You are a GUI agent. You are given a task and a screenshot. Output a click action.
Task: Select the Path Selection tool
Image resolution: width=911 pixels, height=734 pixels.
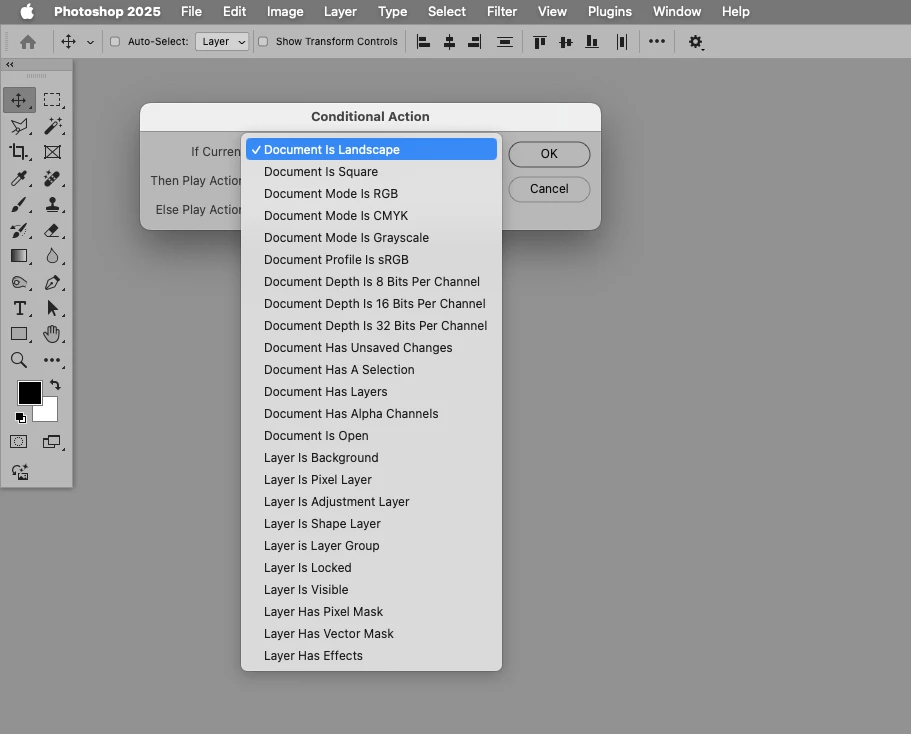(x=52, y=308)
